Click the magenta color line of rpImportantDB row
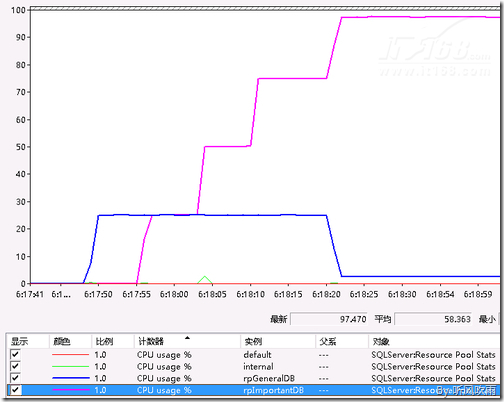 70,390
